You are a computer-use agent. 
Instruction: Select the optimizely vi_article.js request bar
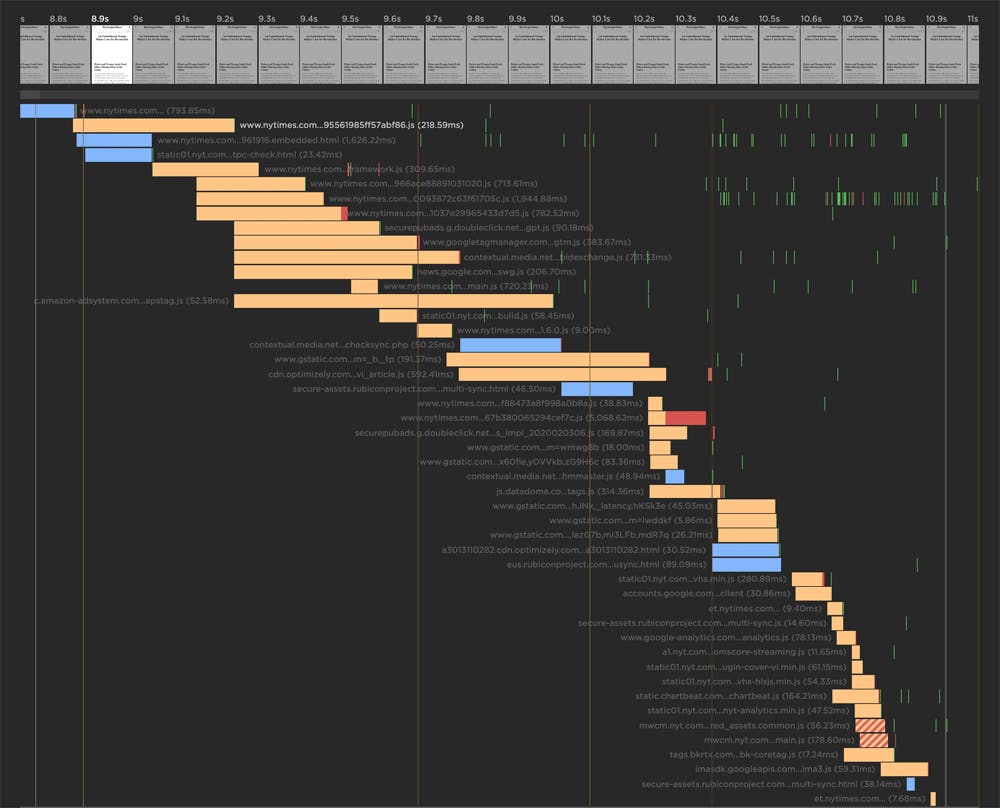pos(555,374)
